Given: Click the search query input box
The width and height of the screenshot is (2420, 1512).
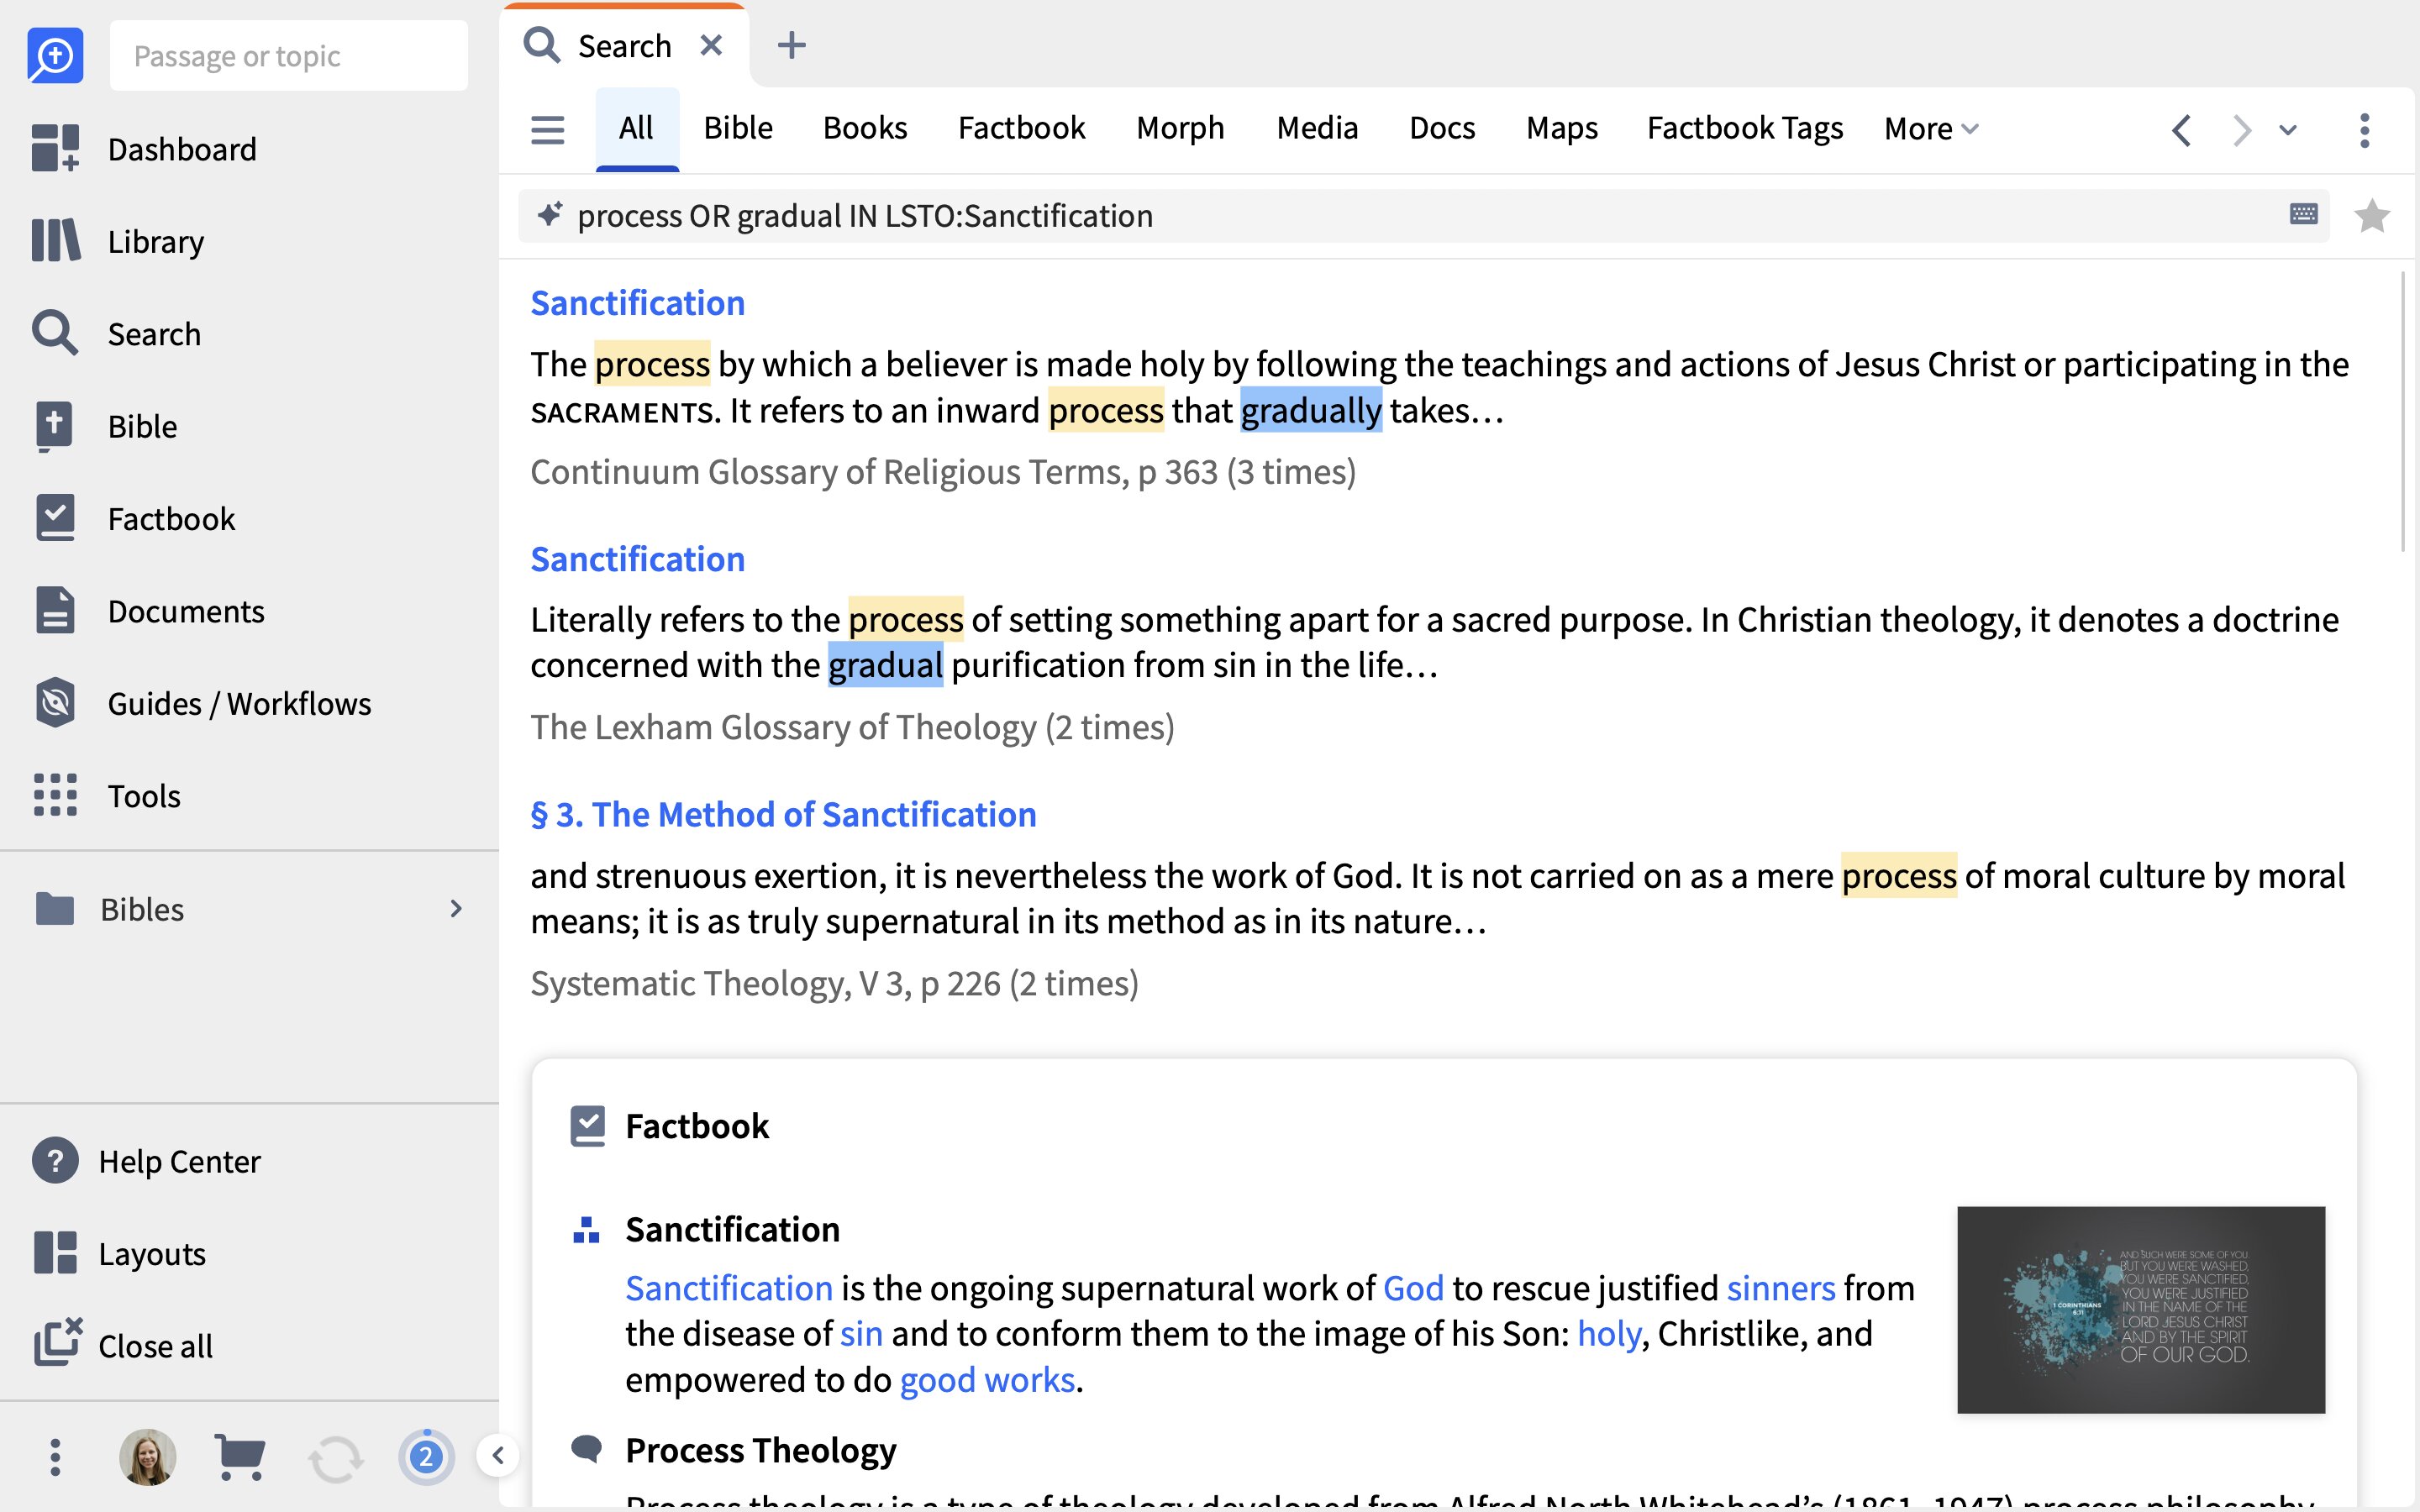Looking at the screenshot, I should coord(1424,215).
